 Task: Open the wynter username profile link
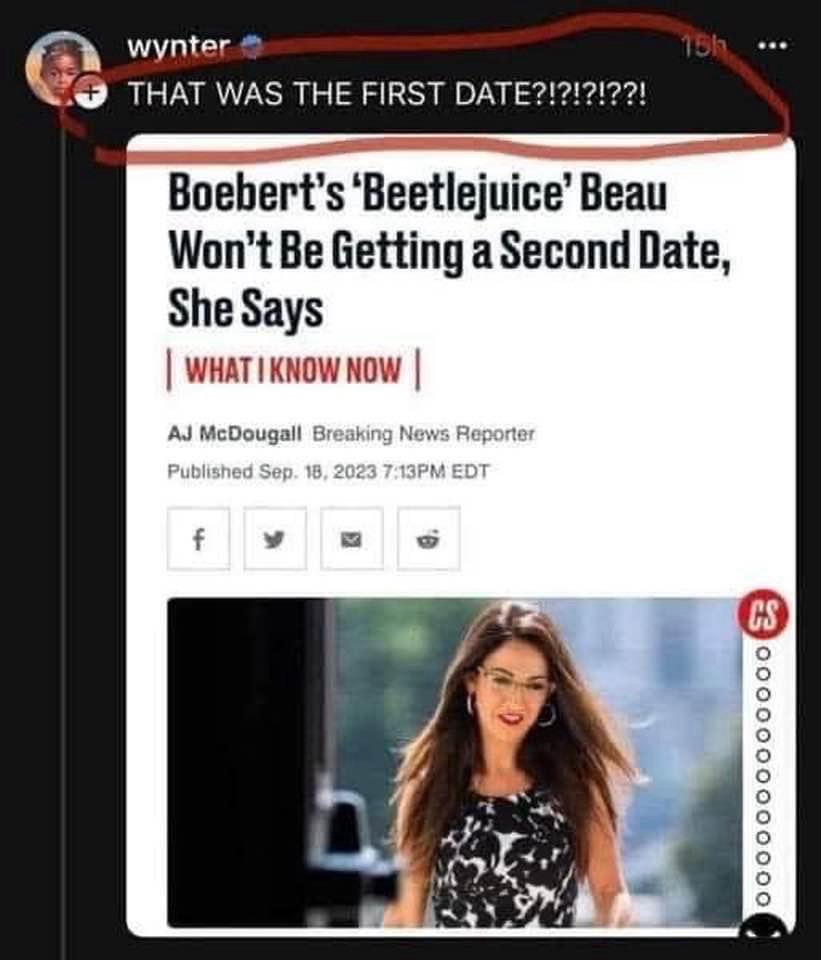pyautogui.click(x=179, y=46)
